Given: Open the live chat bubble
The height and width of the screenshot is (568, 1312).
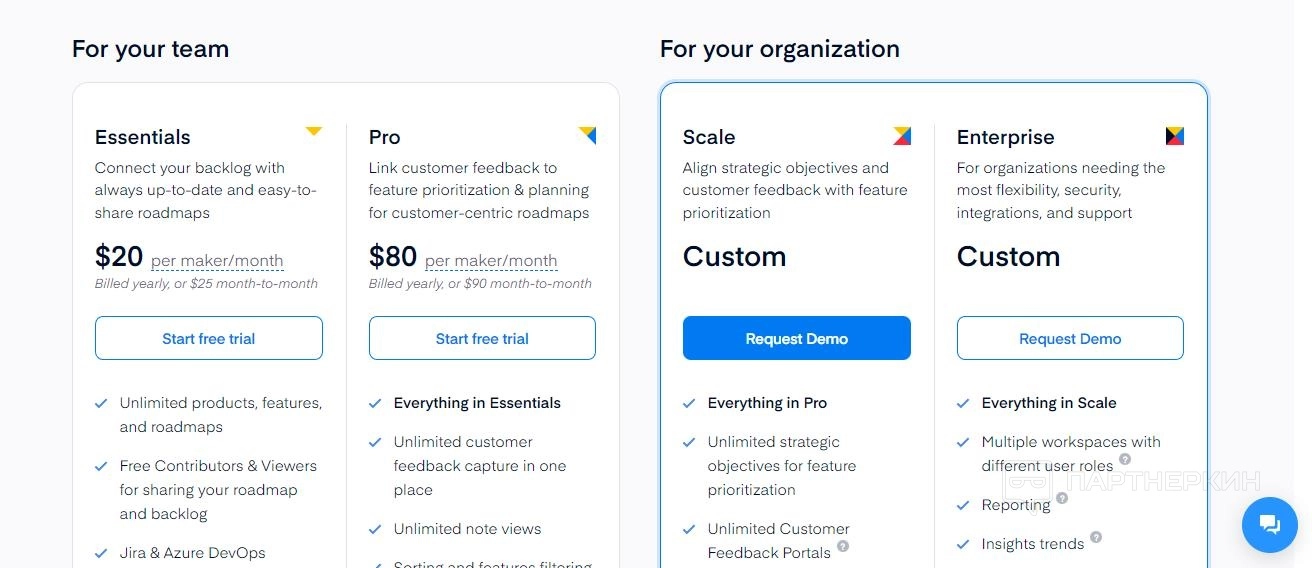Looking at the screenshot, I should pyautogui.click(x=1269, y=524).
